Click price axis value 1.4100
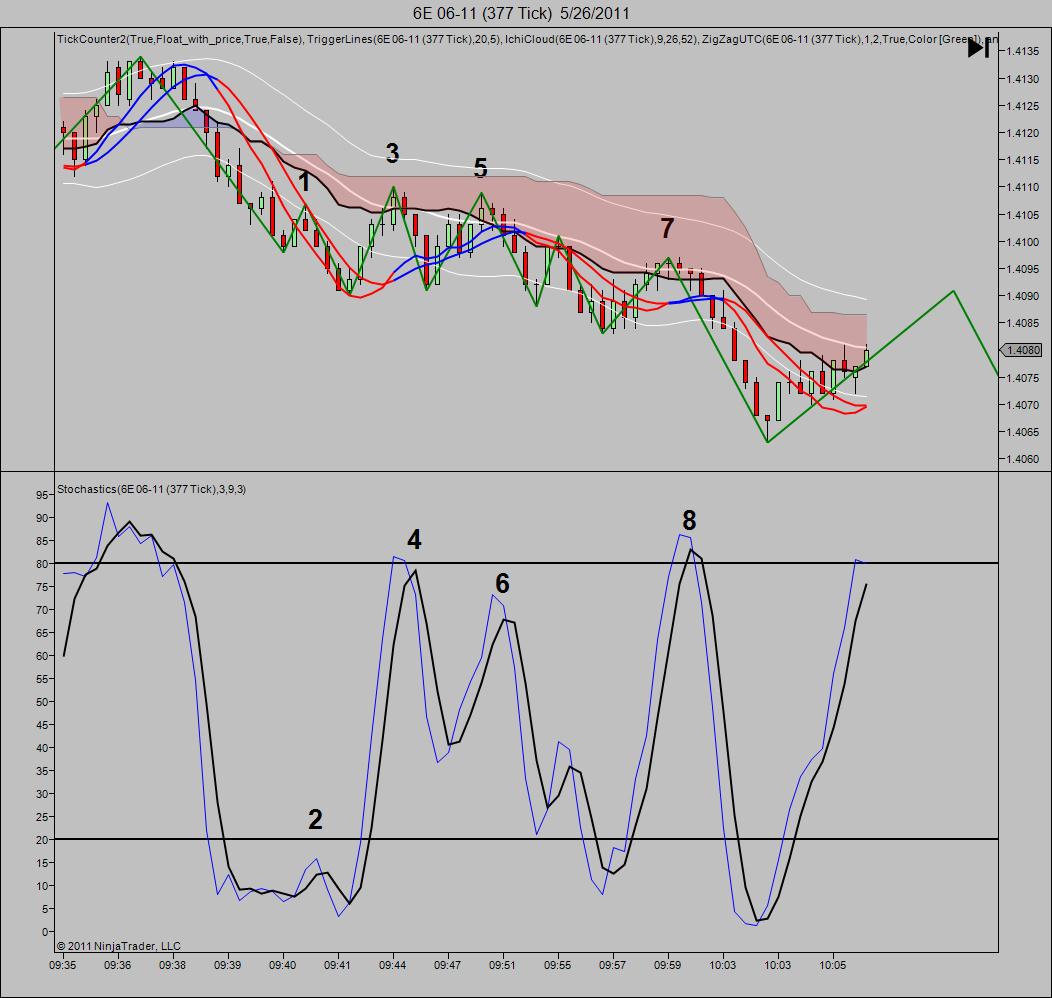This screenshot has width=1052, height=998. click(1023, 242)
